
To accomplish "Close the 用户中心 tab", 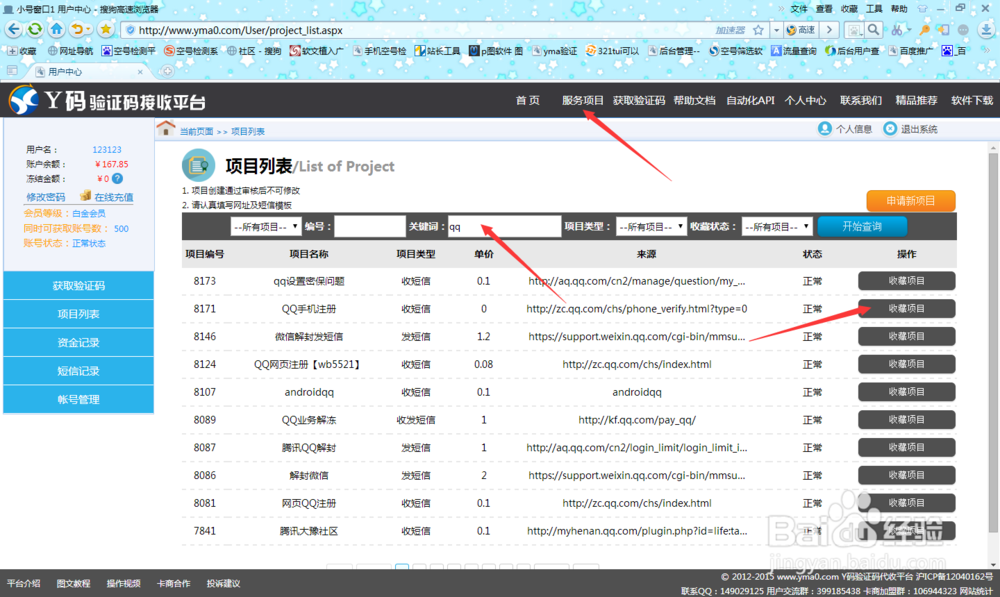I will pos(140,72).
